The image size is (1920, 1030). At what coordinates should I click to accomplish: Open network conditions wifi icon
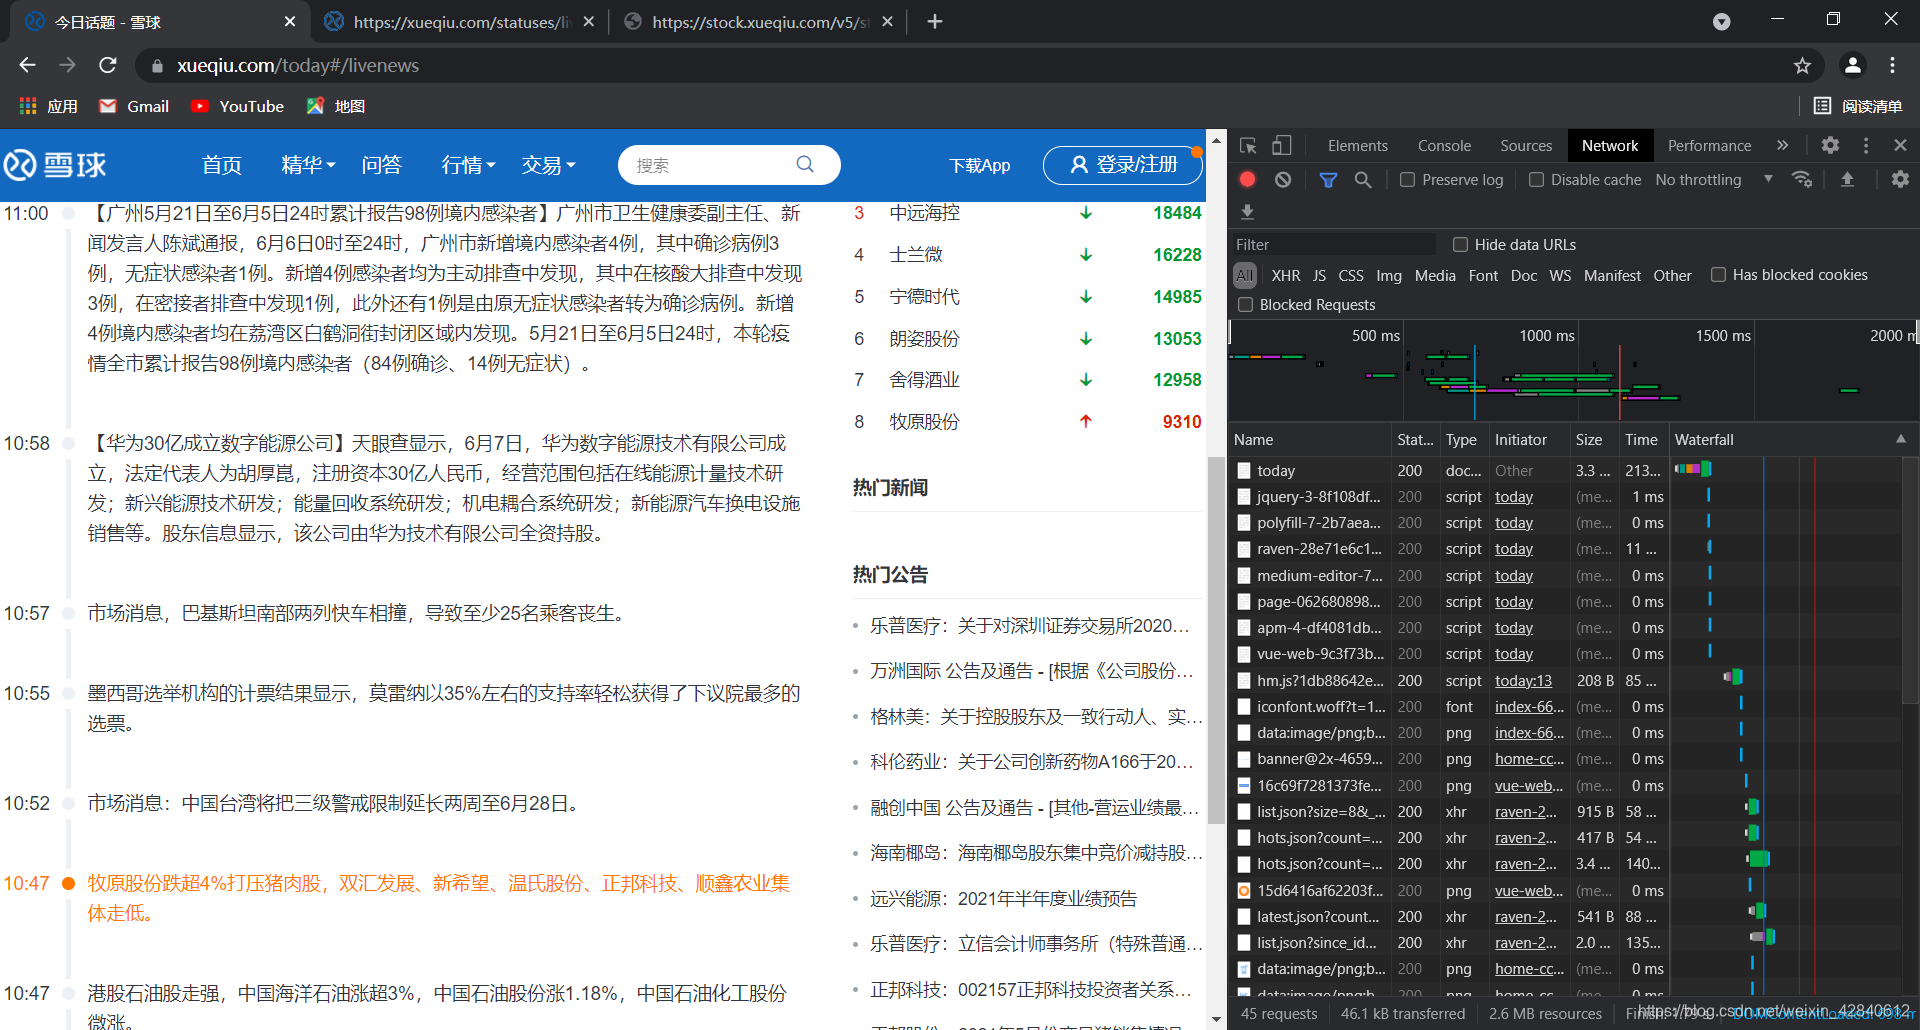pyautogui.click(x=1802, y=180)
